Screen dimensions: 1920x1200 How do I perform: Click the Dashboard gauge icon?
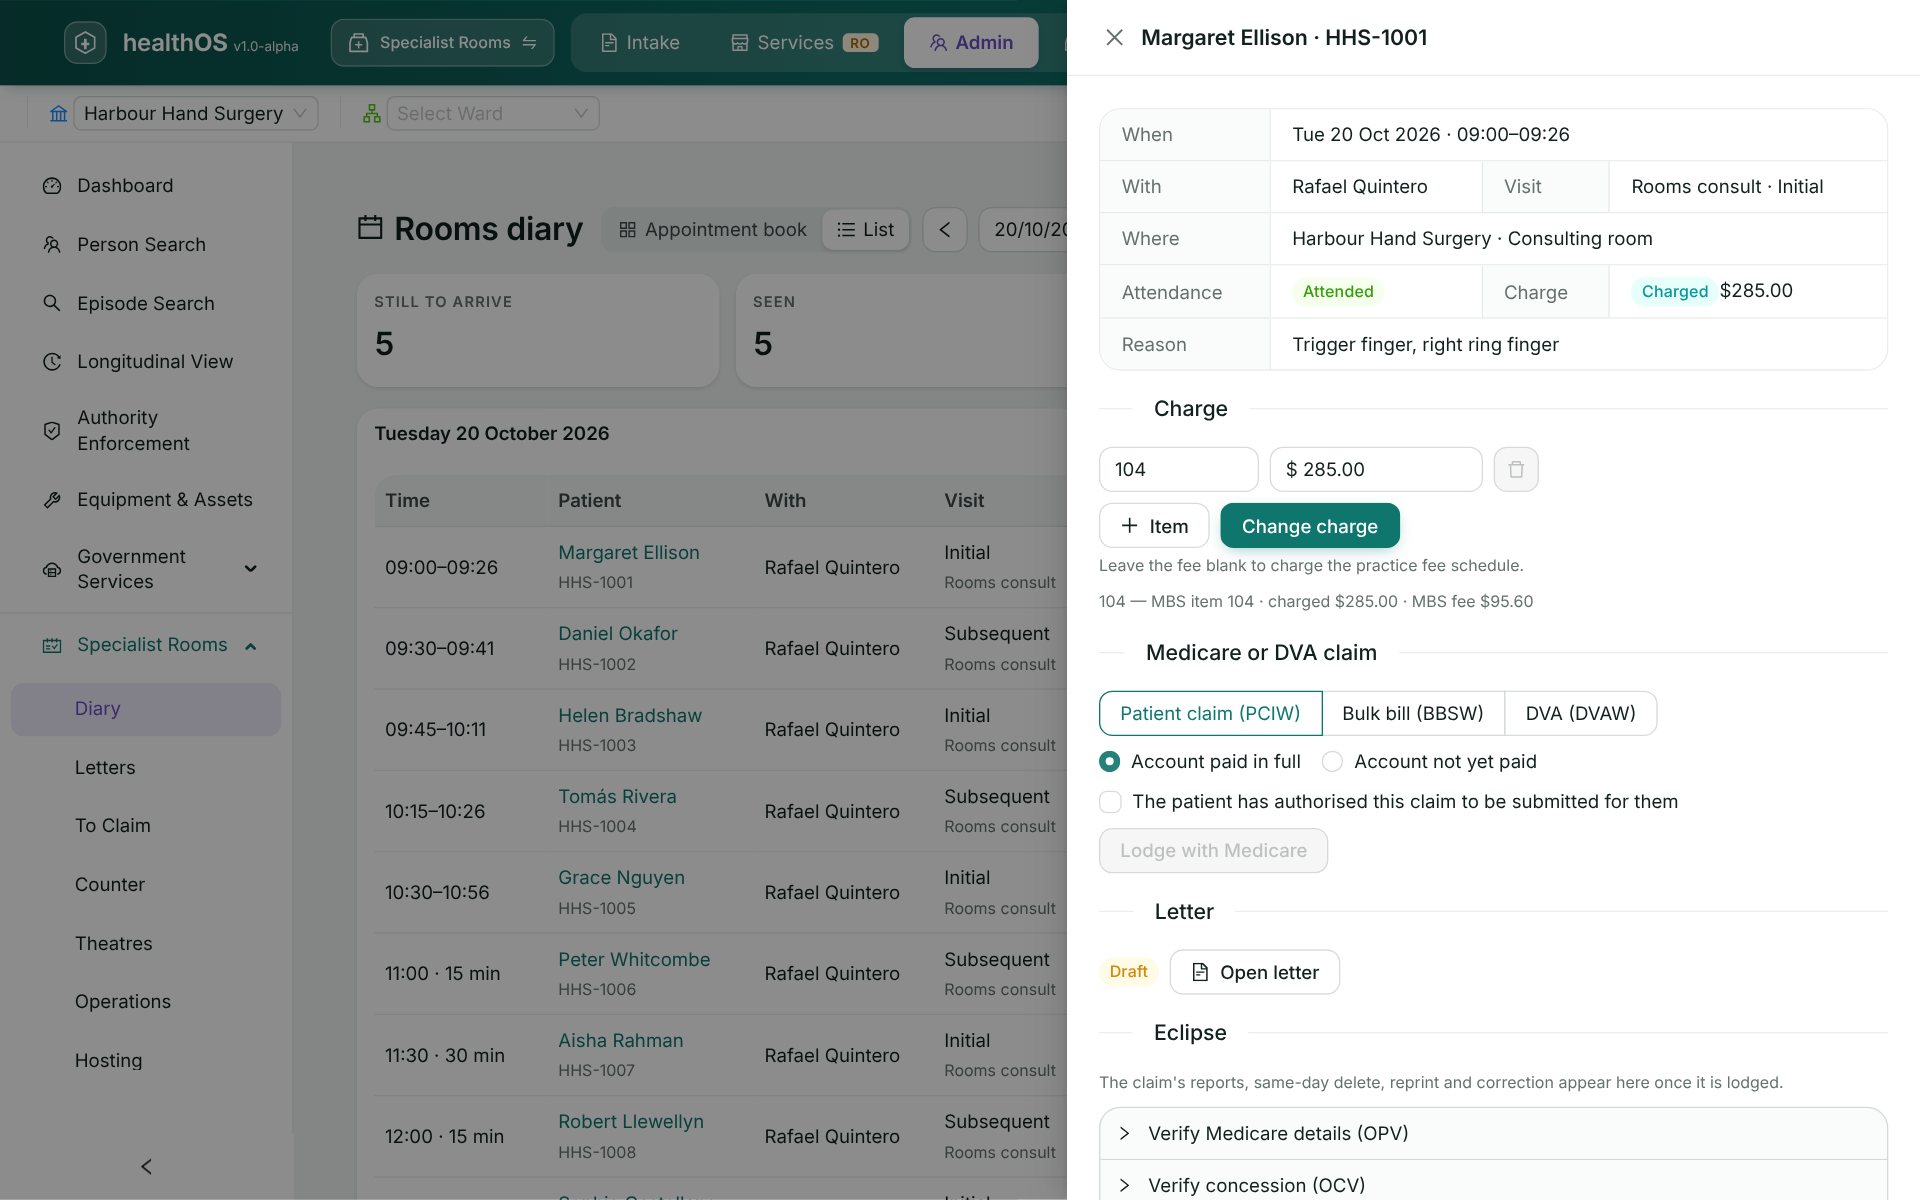point(52,186)
